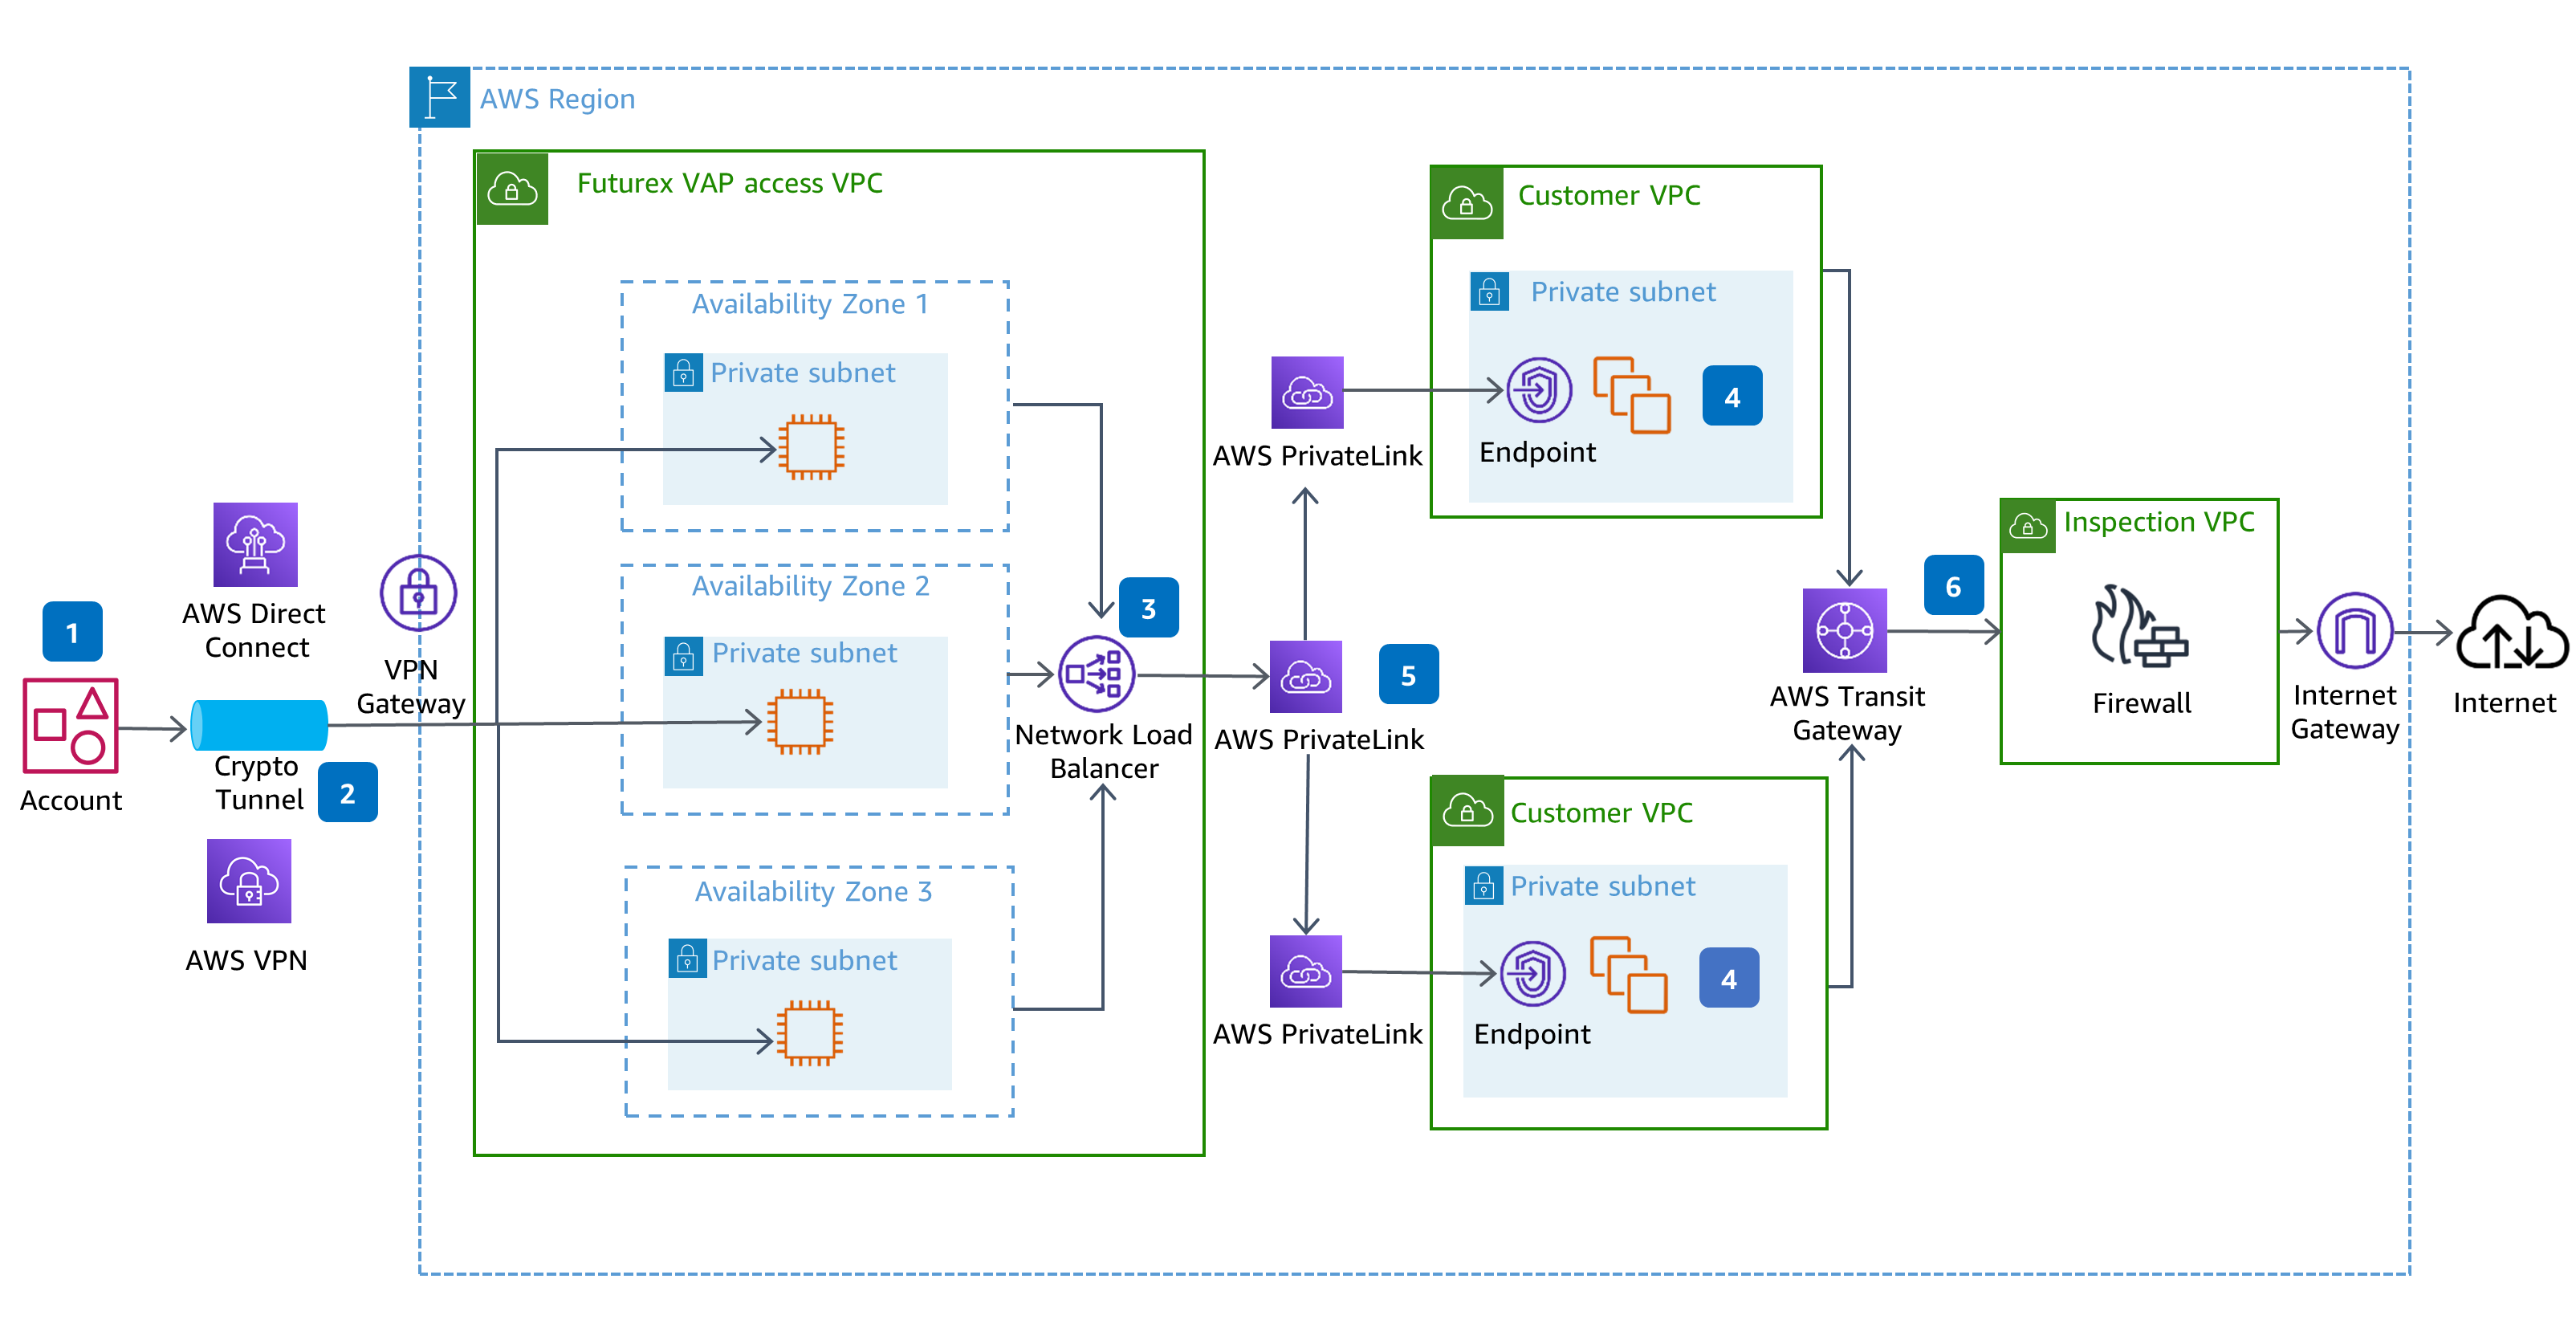Click the 'Network Load Balancer' label
This screenshot has width=2576, height=1340.
[x=1103, y=751]
